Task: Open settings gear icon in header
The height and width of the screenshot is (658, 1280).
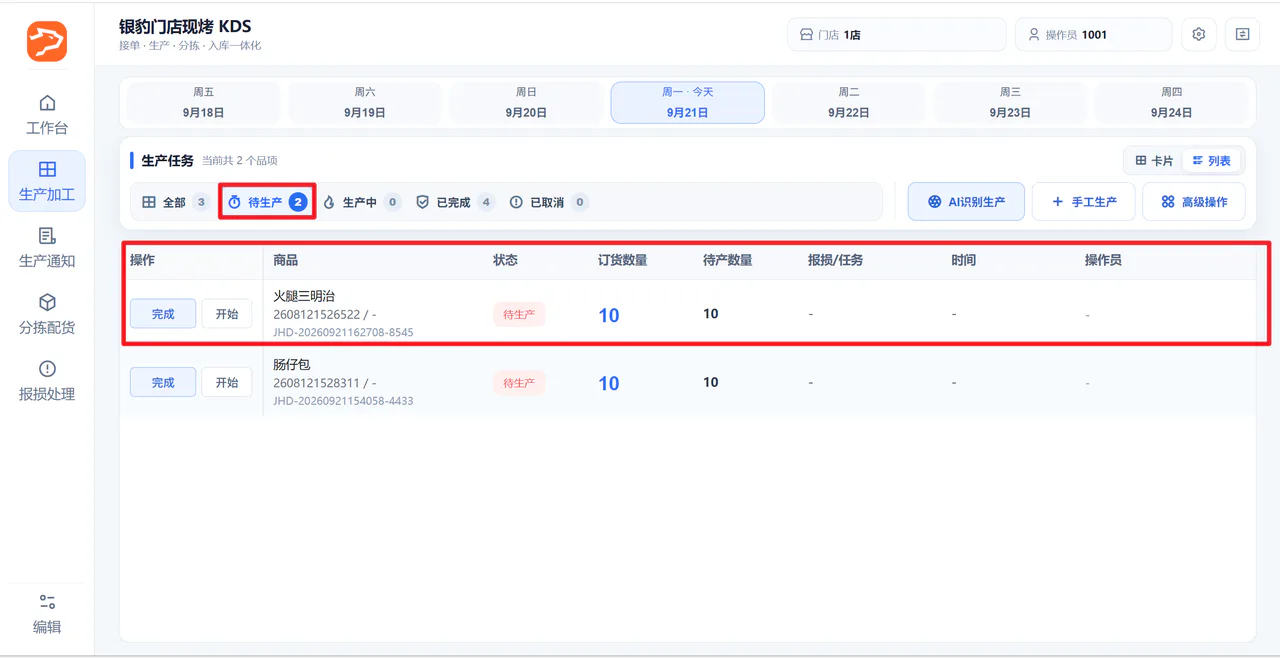Action: coord(1199,34)
